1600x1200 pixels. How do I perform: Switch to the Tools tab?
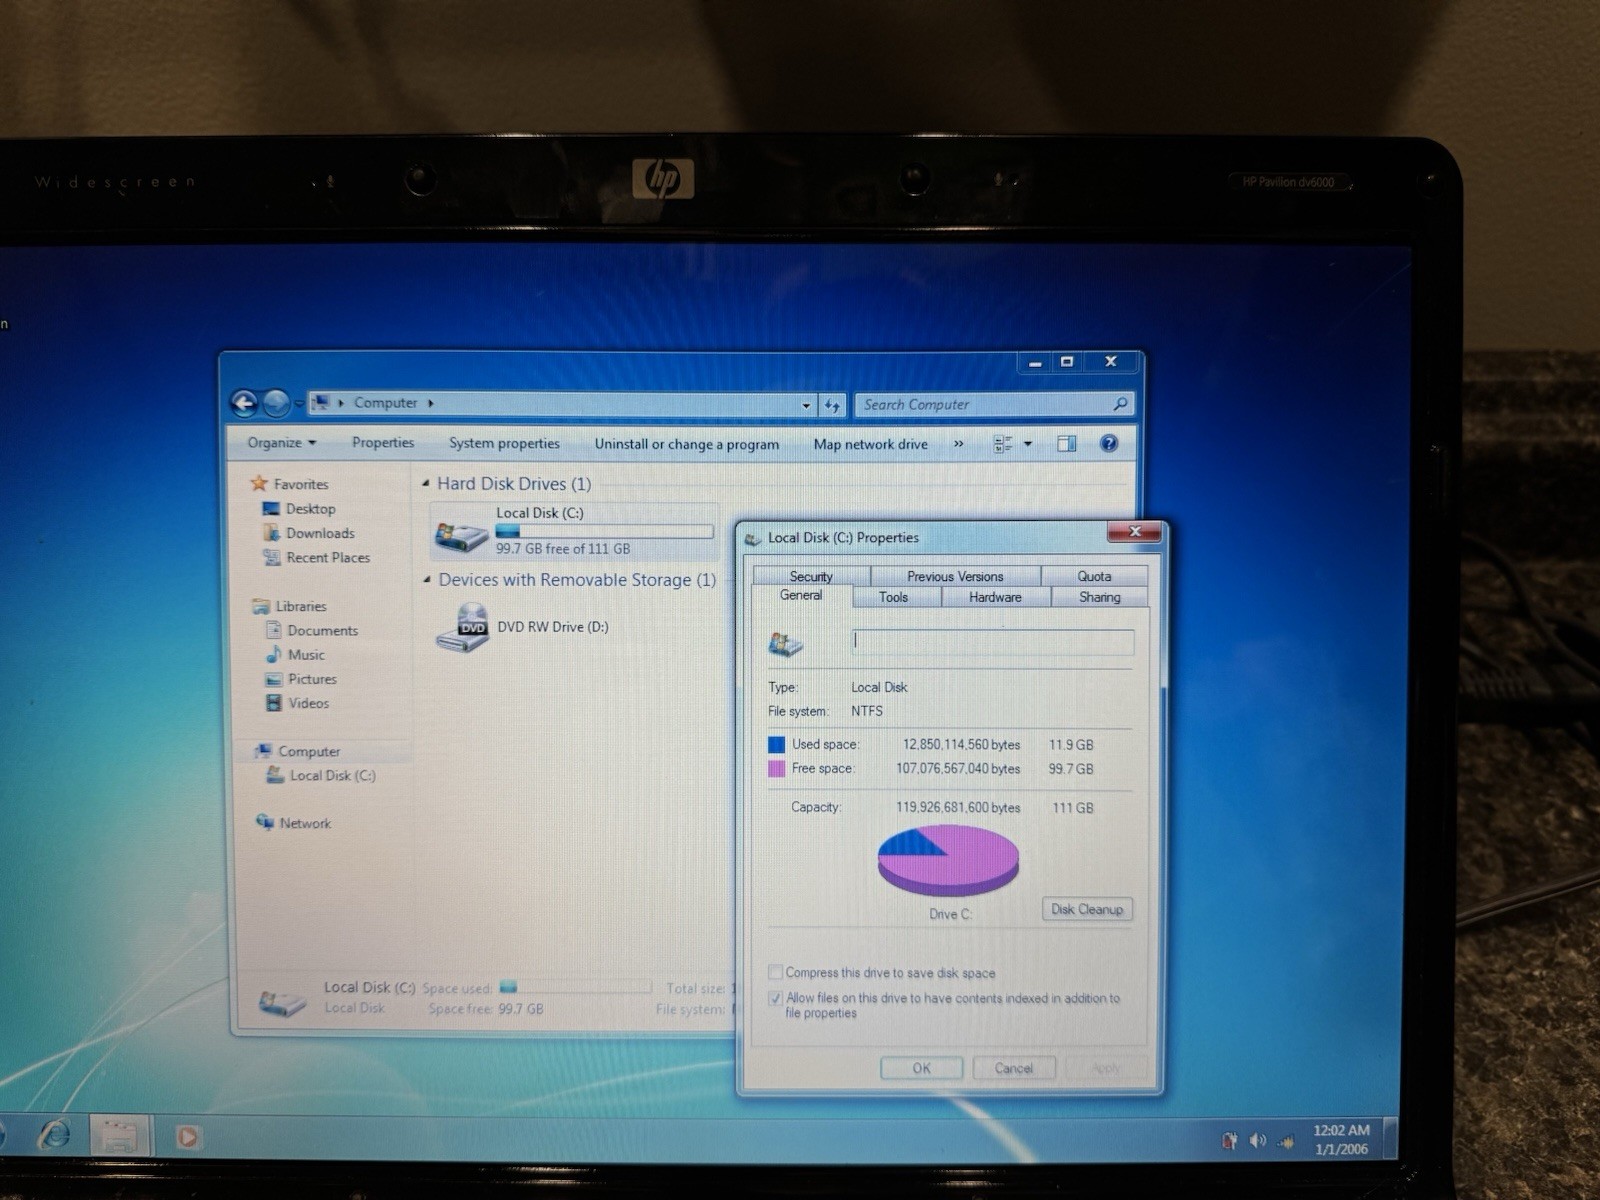[x=894, y=597]
